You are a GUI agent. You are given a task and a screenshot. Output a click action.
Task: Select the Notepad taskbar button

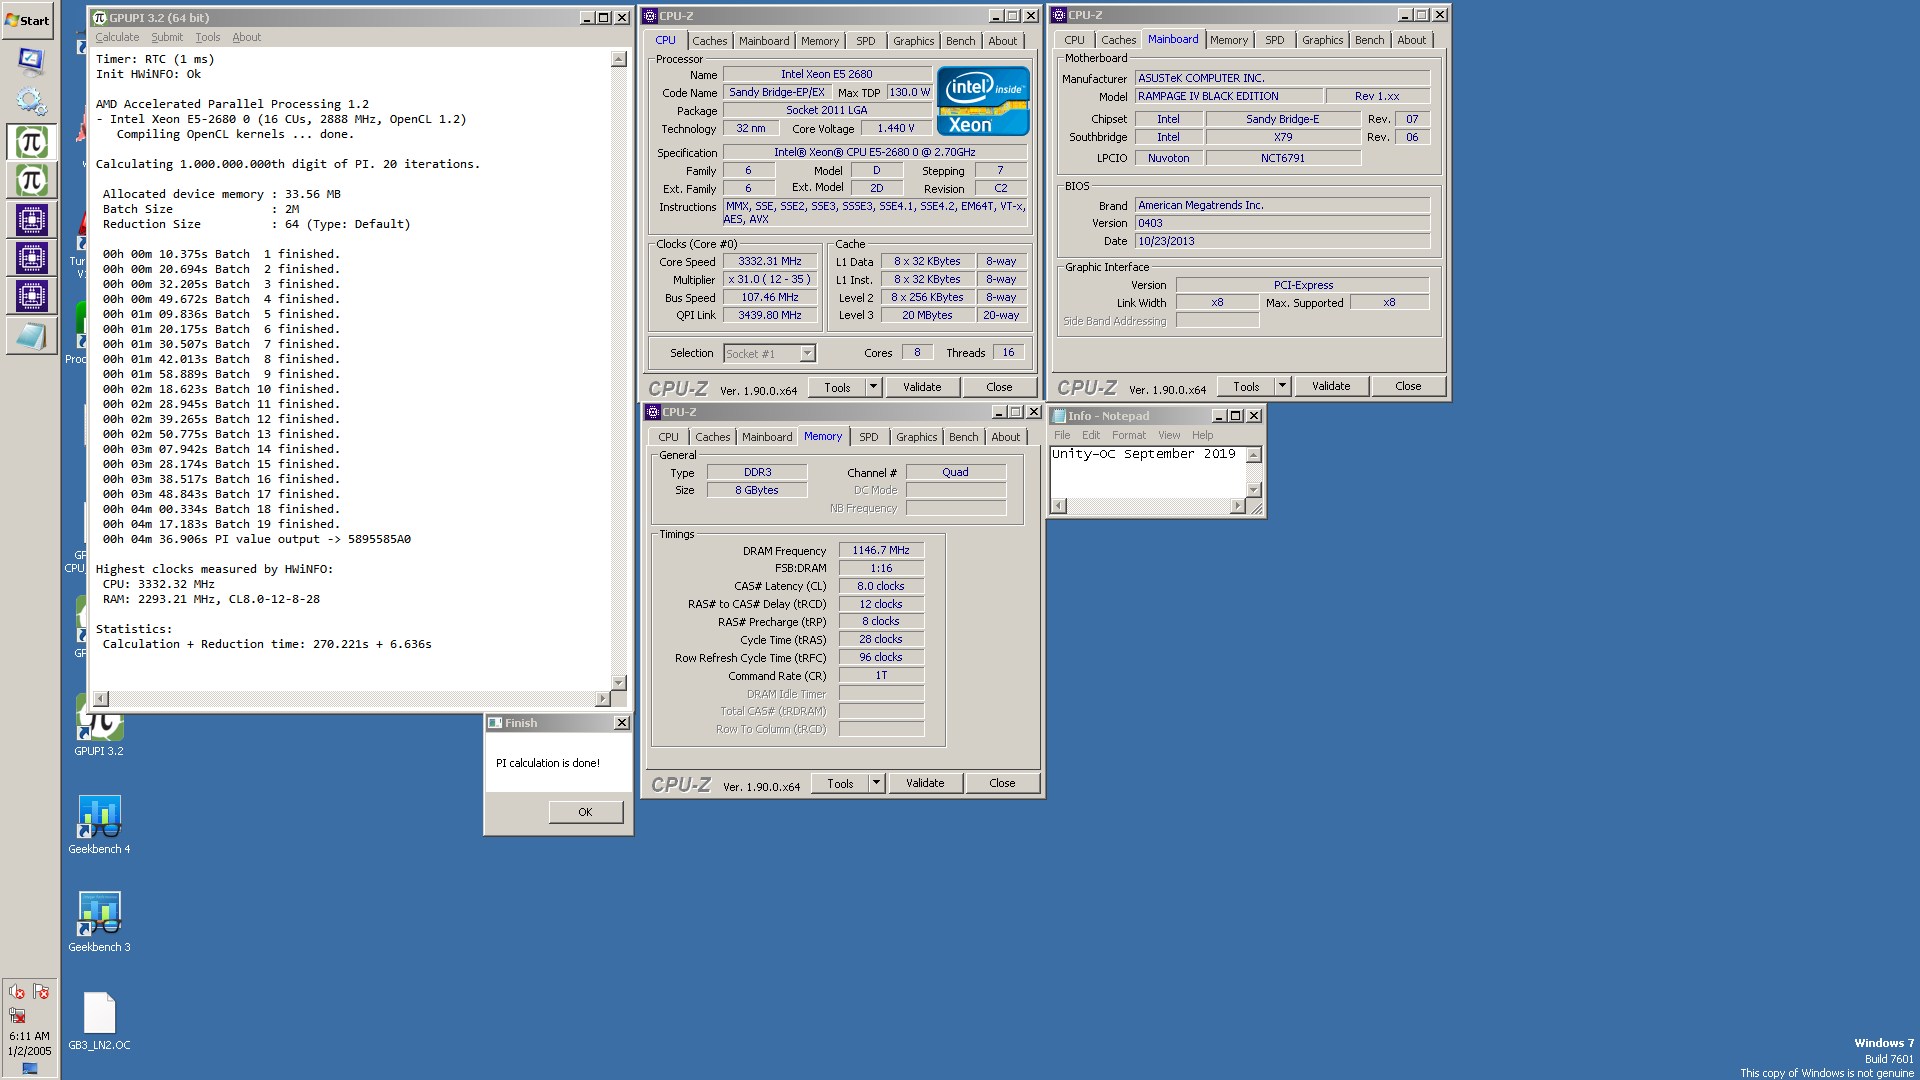[31, 335]
